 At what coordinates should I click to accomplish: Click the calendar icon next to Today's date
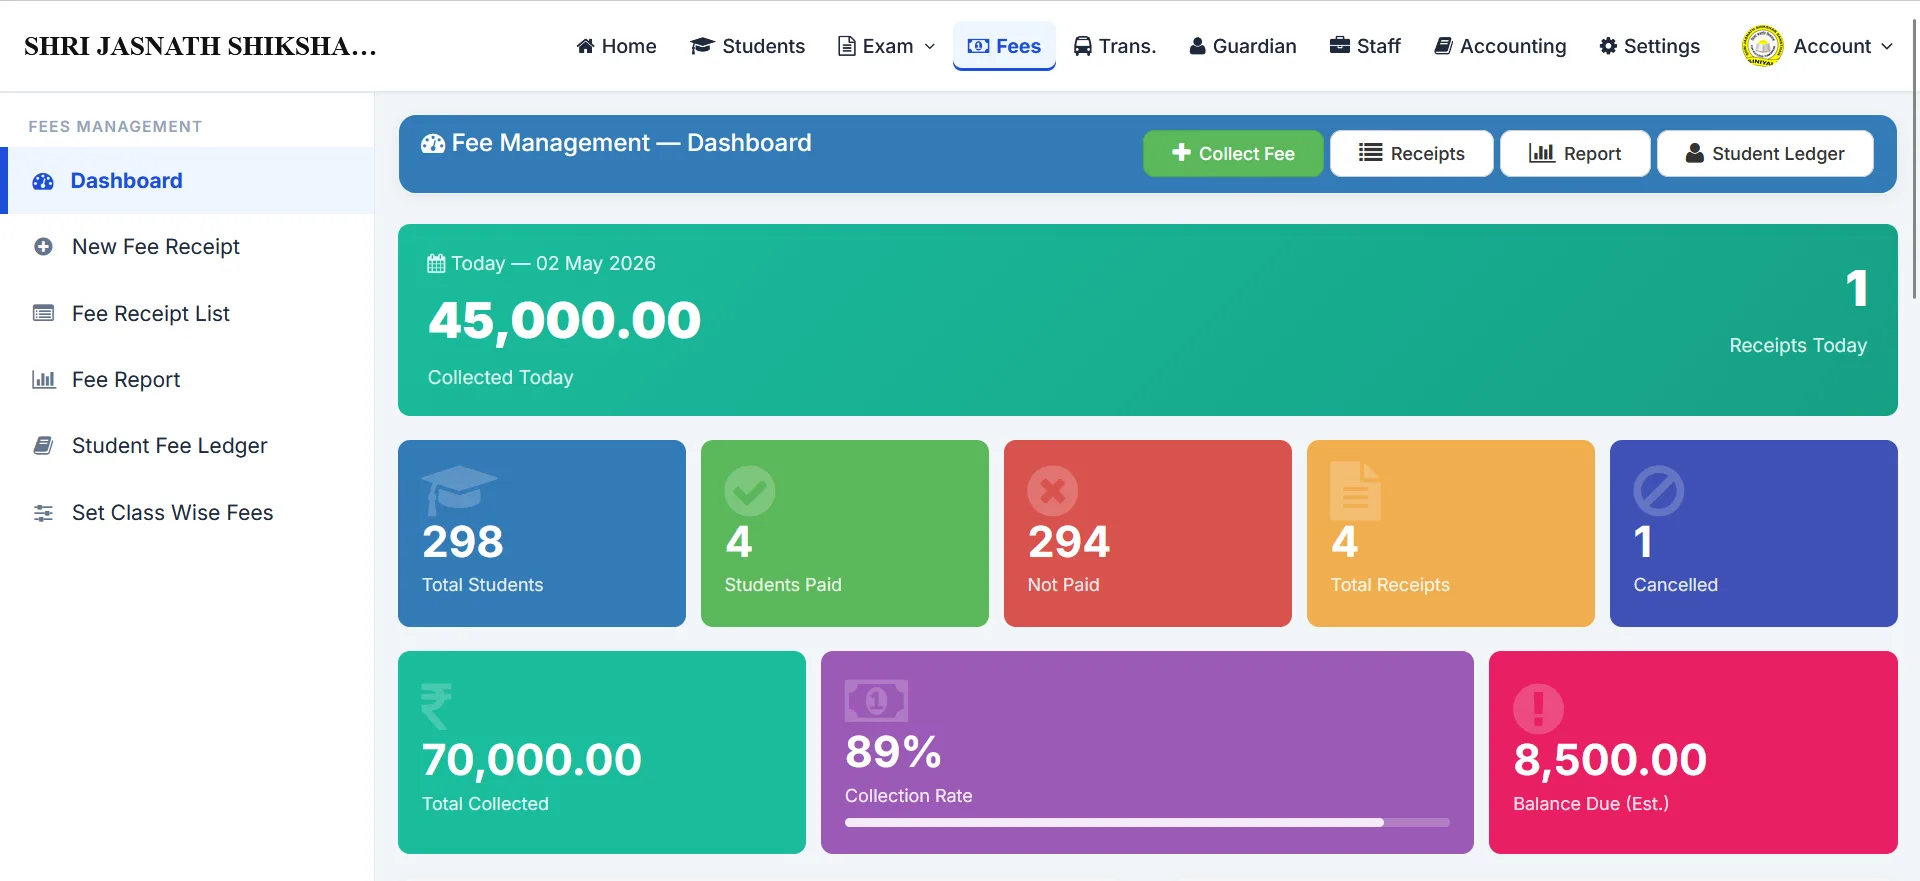click(x=436, y=264)
